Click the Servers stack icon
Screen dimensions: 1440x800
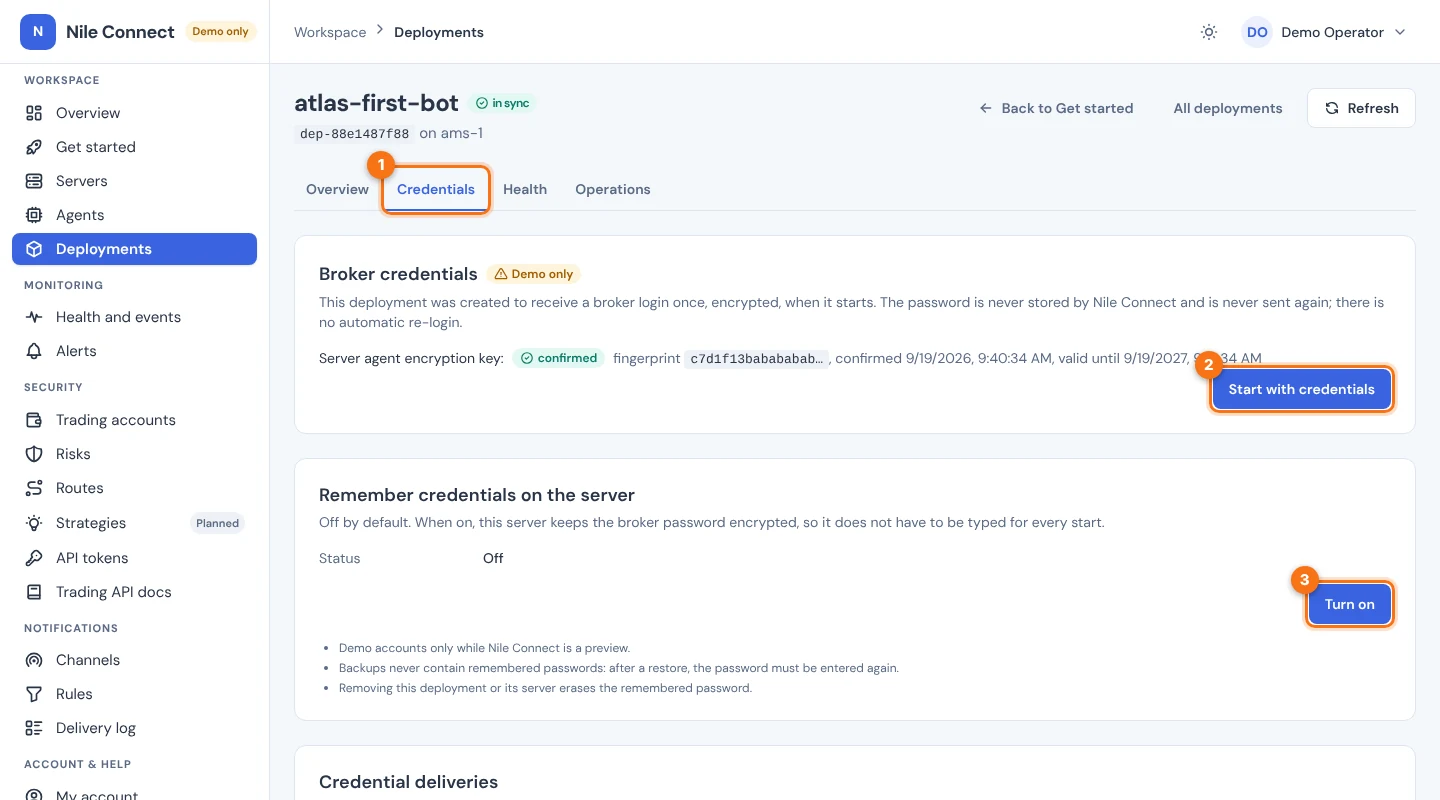click(34, 181)
